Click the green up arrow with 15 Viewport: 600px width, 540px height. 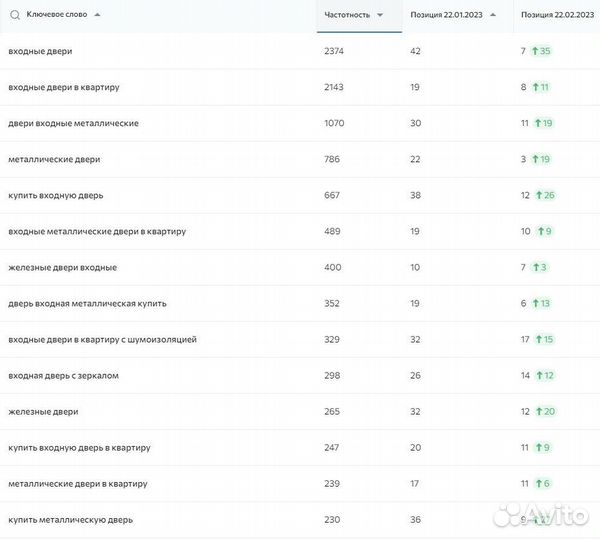click(538, 339)
